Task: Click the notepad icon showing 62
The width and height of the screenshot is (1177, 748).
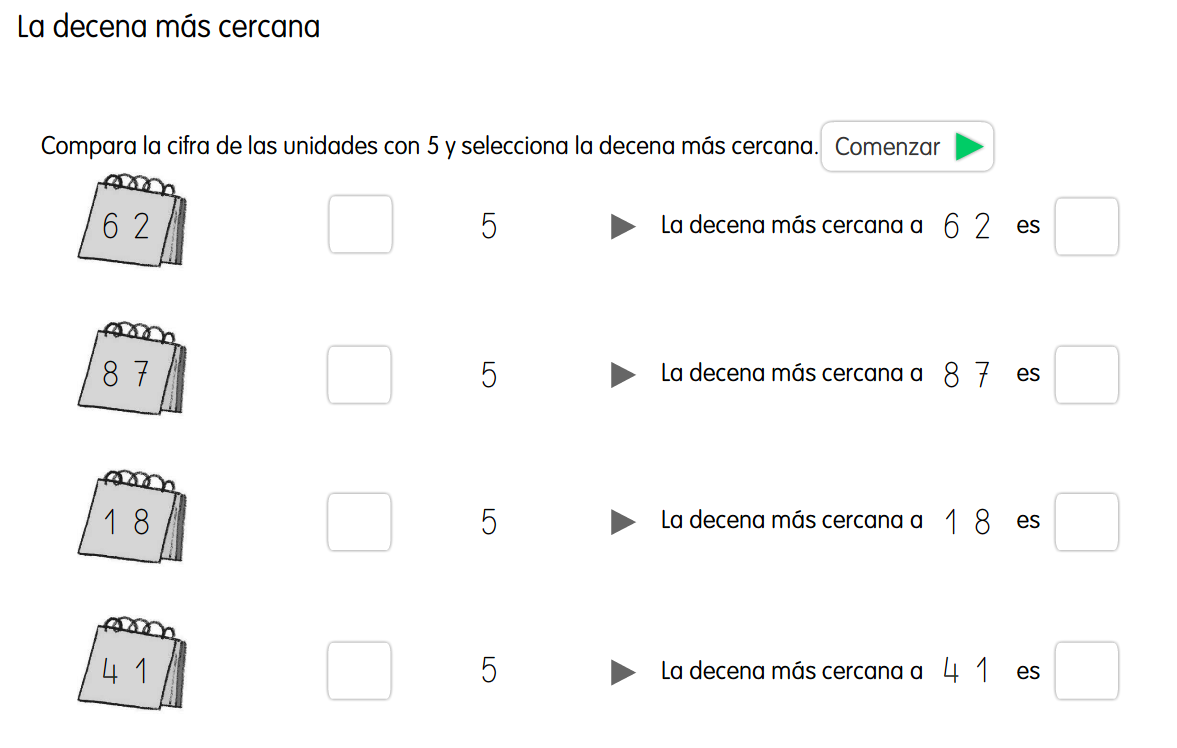Action: click(131, 224)
